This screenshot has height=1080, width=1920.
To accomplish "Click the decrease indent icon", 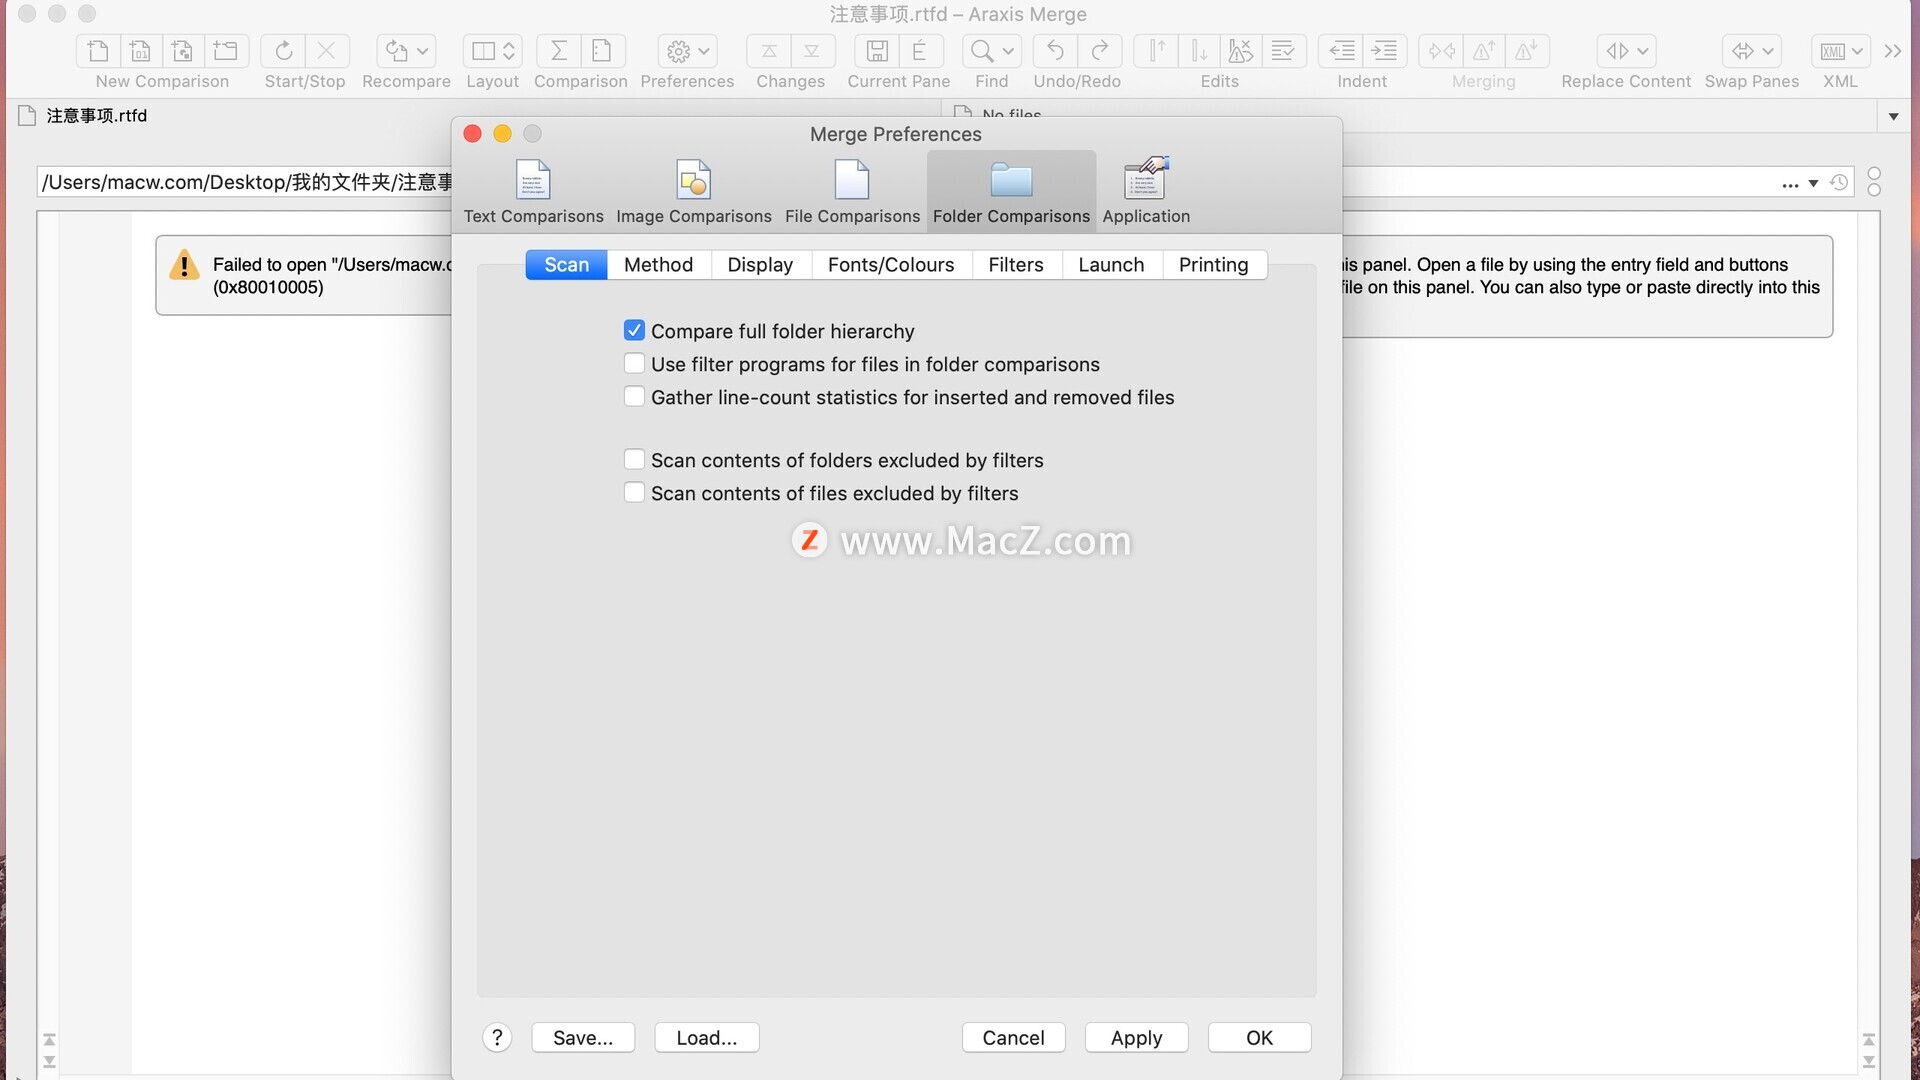I will (x=1342, y=51).
